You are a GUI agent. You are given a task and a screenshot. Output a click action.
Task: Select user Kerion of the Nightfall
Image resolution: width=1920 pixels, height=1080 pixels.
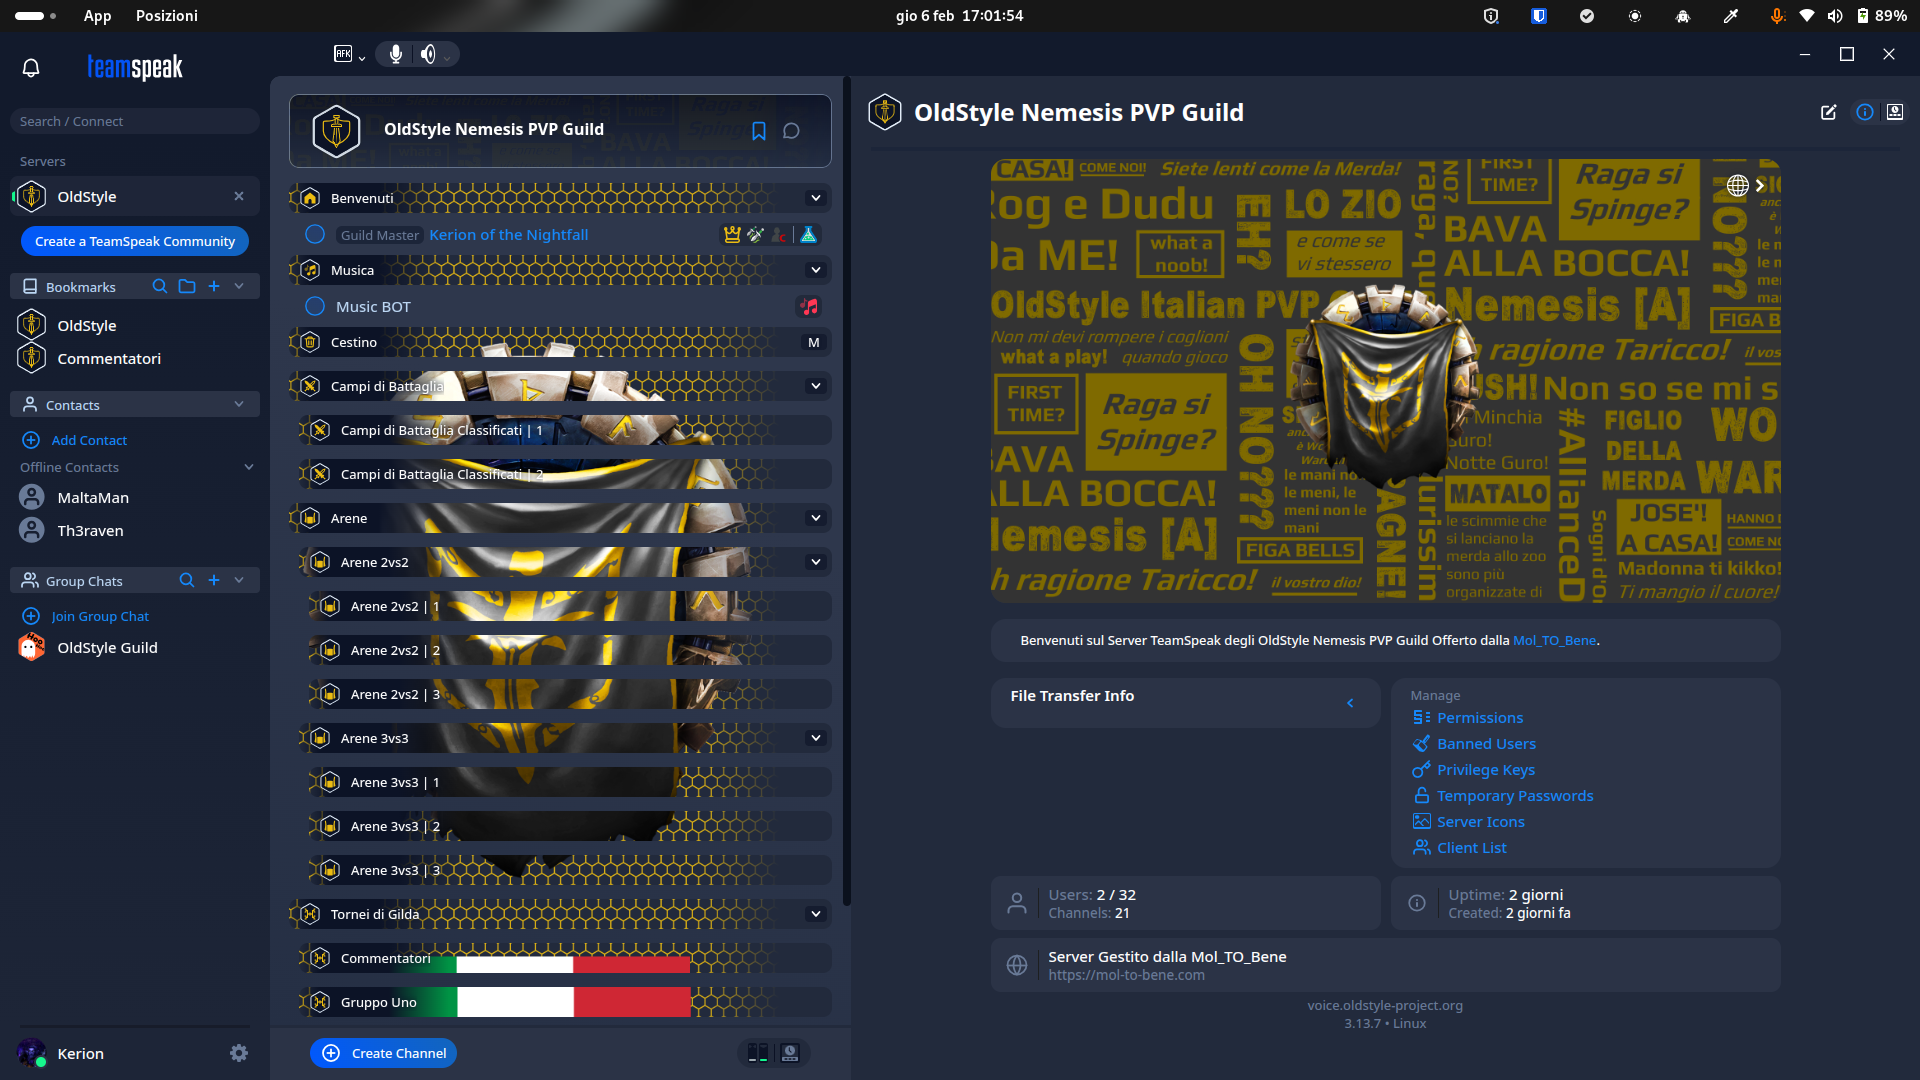[x=508, y=235]
